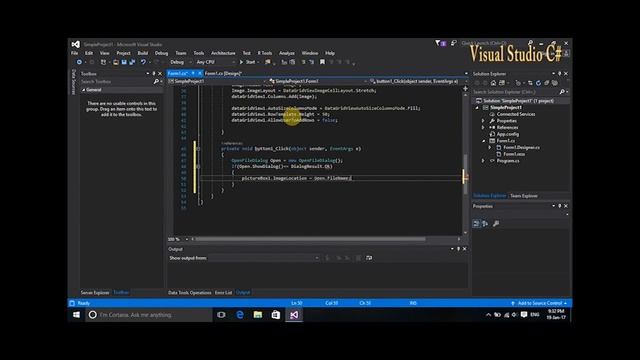Click the Alphabetical sort icon in Properties
Screen dimensions: 640x360
tap(485, 224)
